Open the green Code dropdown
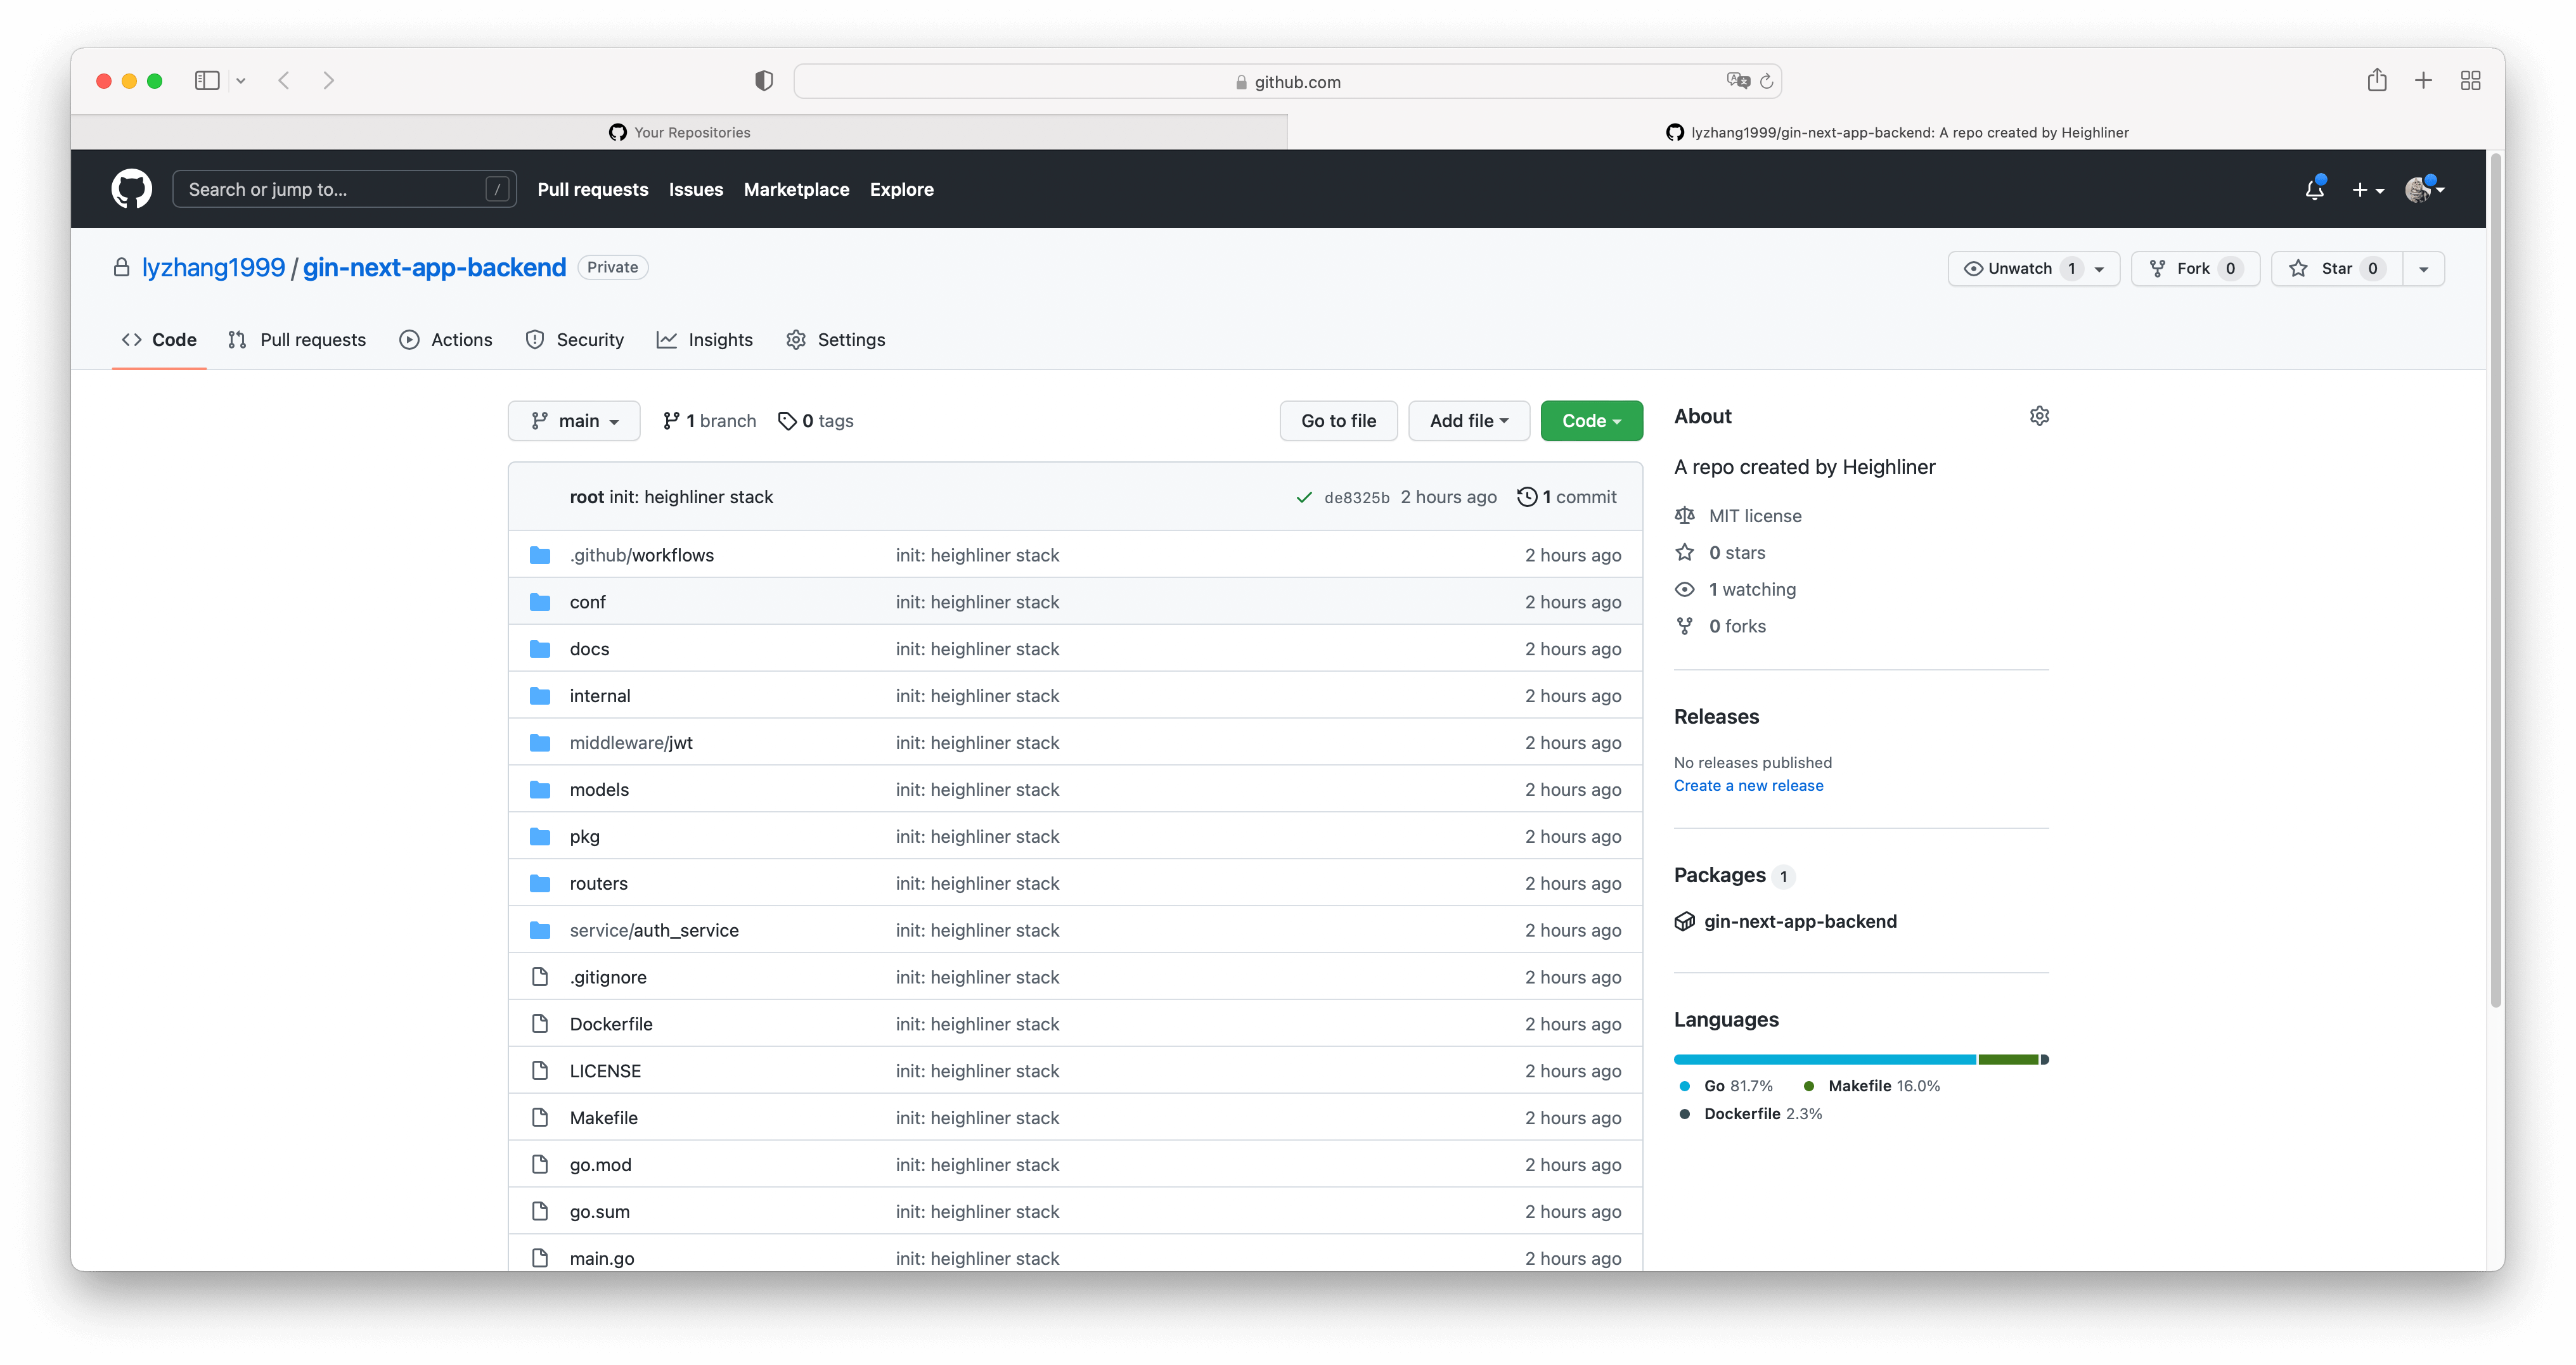2576x1365 pixels. coord(1591,421)
